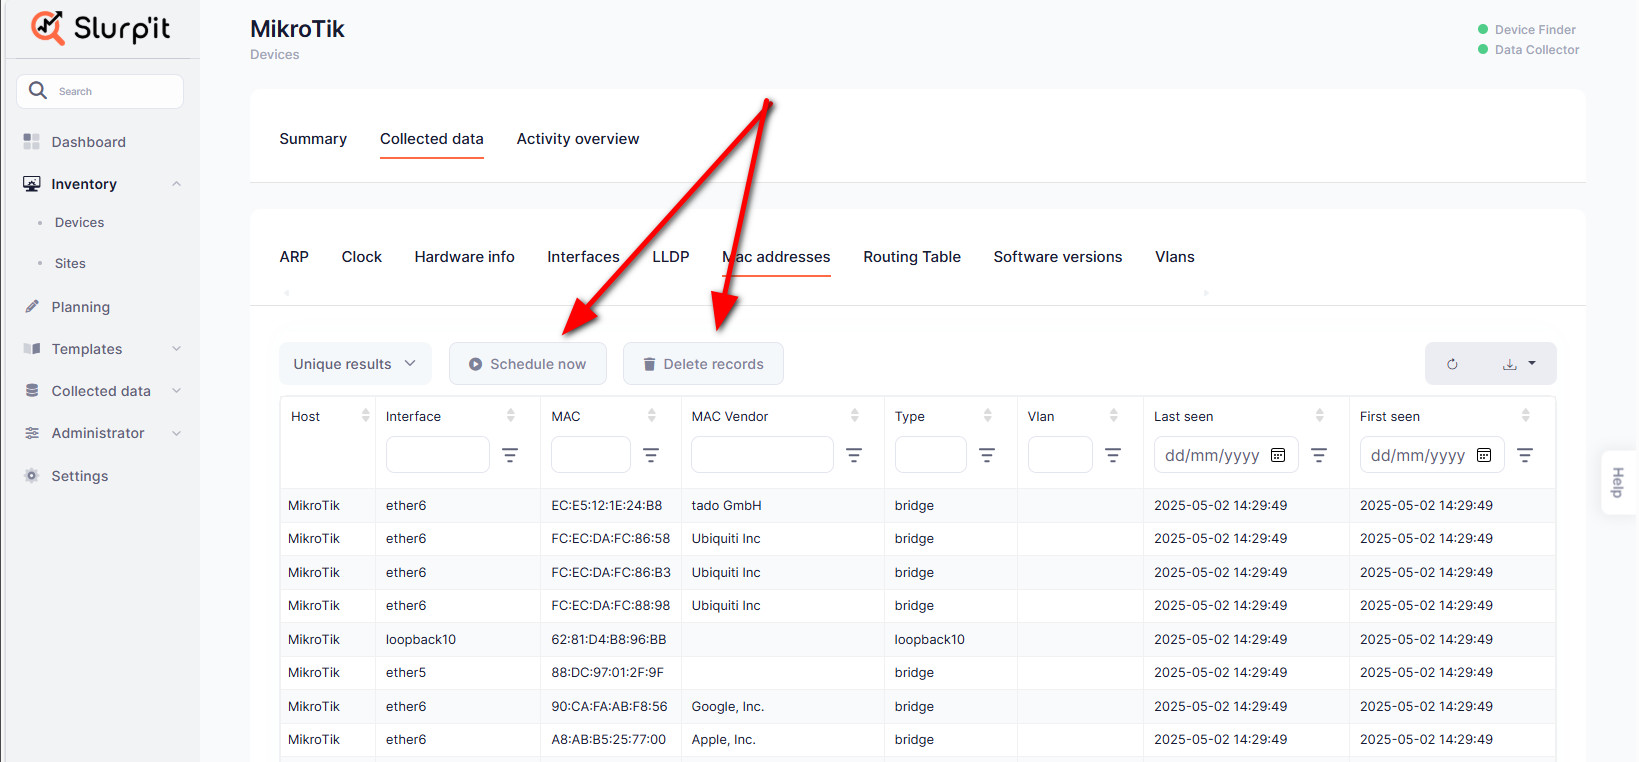Open filter options for MAC Vendor

[x=854, y=455]
